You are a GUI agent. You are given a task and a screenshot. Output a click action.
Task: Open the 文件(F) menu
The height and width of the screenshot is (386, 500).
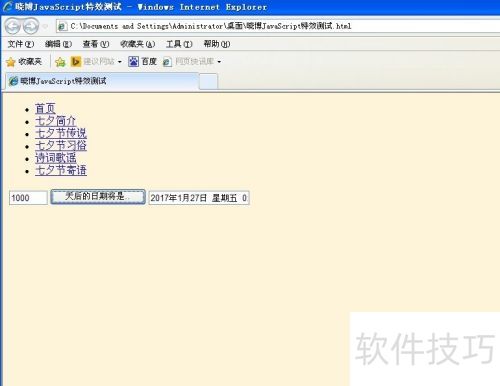21,44
